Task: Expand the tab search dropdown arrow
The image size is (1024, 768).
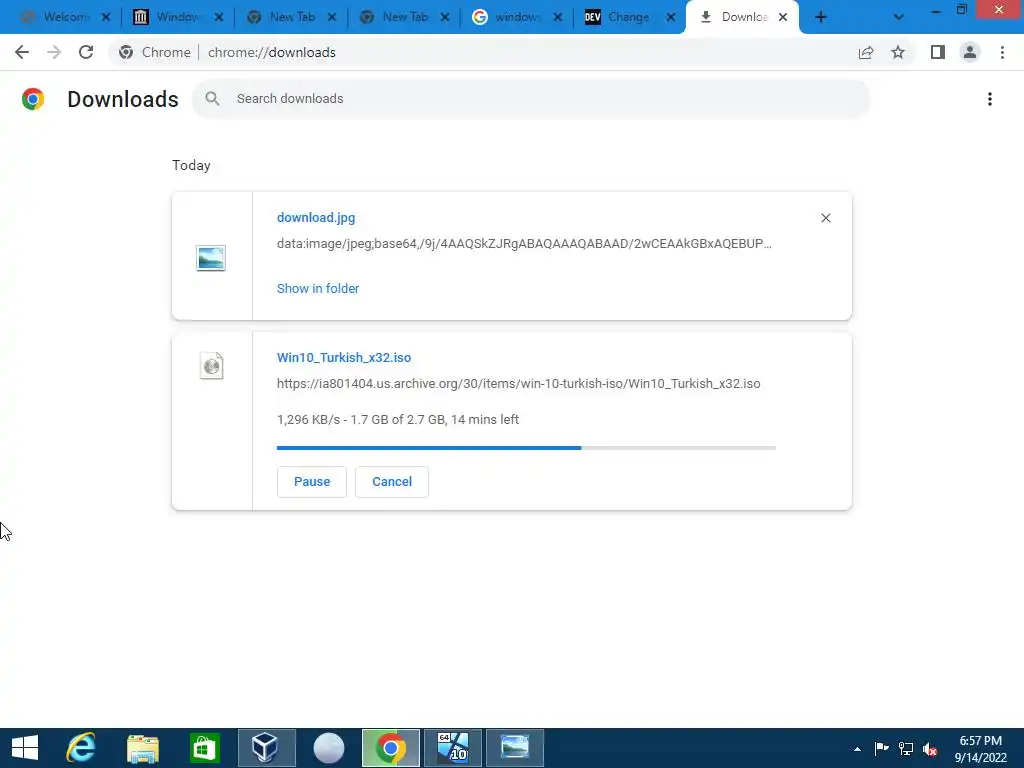Action: click(x=899, y=18)
